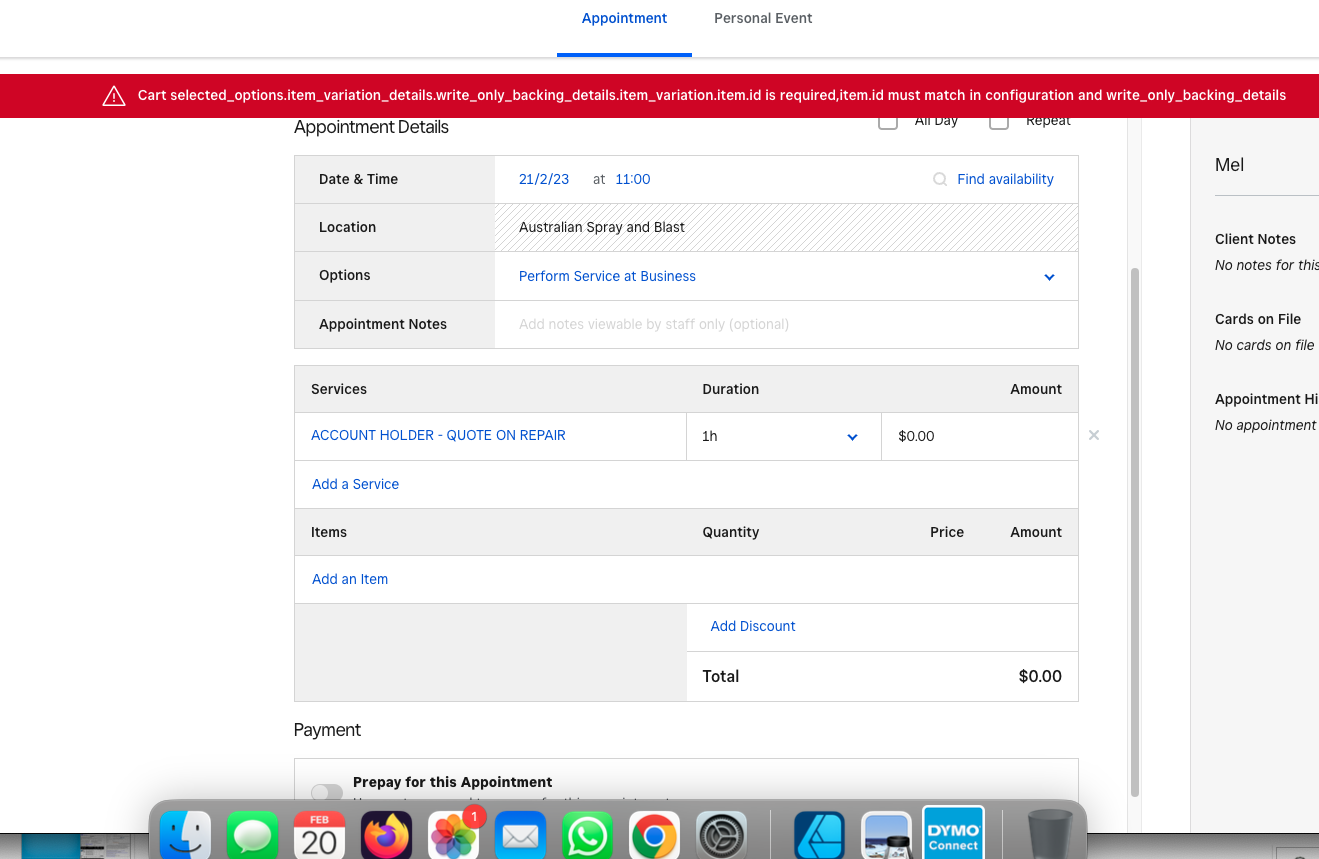
Task: Open the 11:00 appointment time picker
Action: (x=632, y=179)
